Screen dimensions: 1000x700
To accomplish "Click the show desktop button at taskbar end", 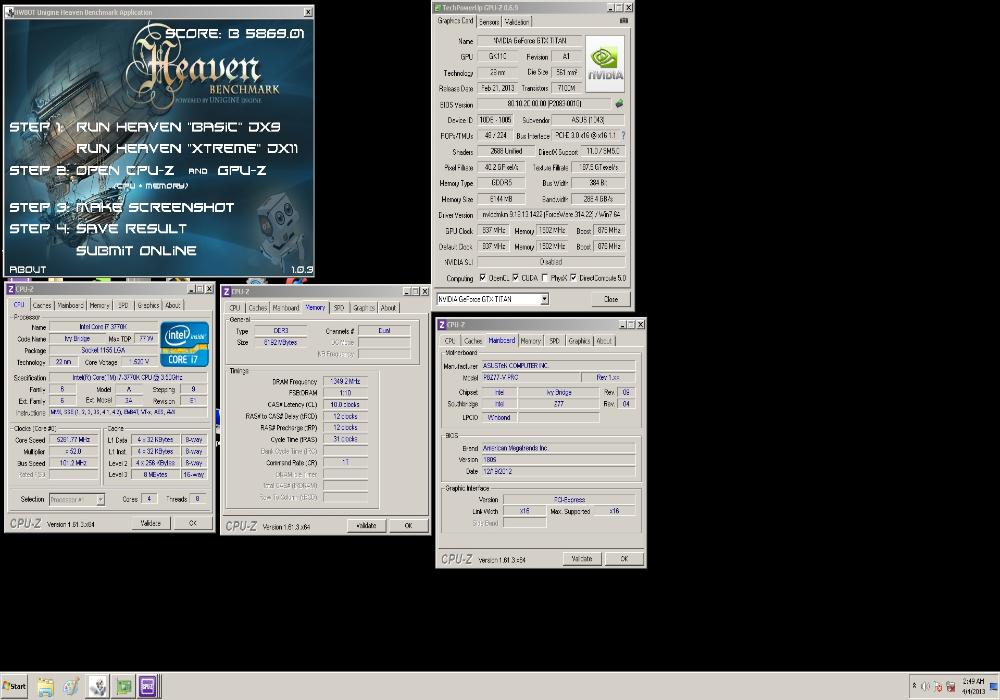I will click(994, 687).
